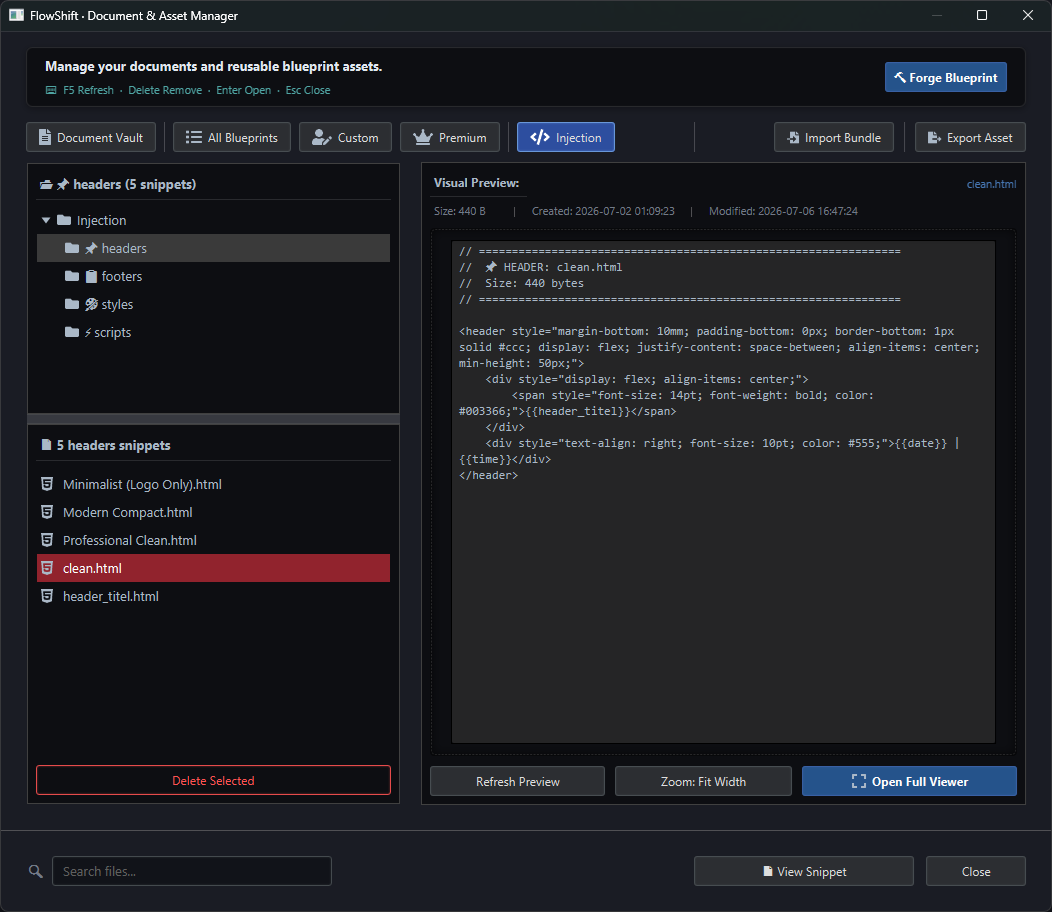Open the clean.html link in preview header

click(991, 185)
